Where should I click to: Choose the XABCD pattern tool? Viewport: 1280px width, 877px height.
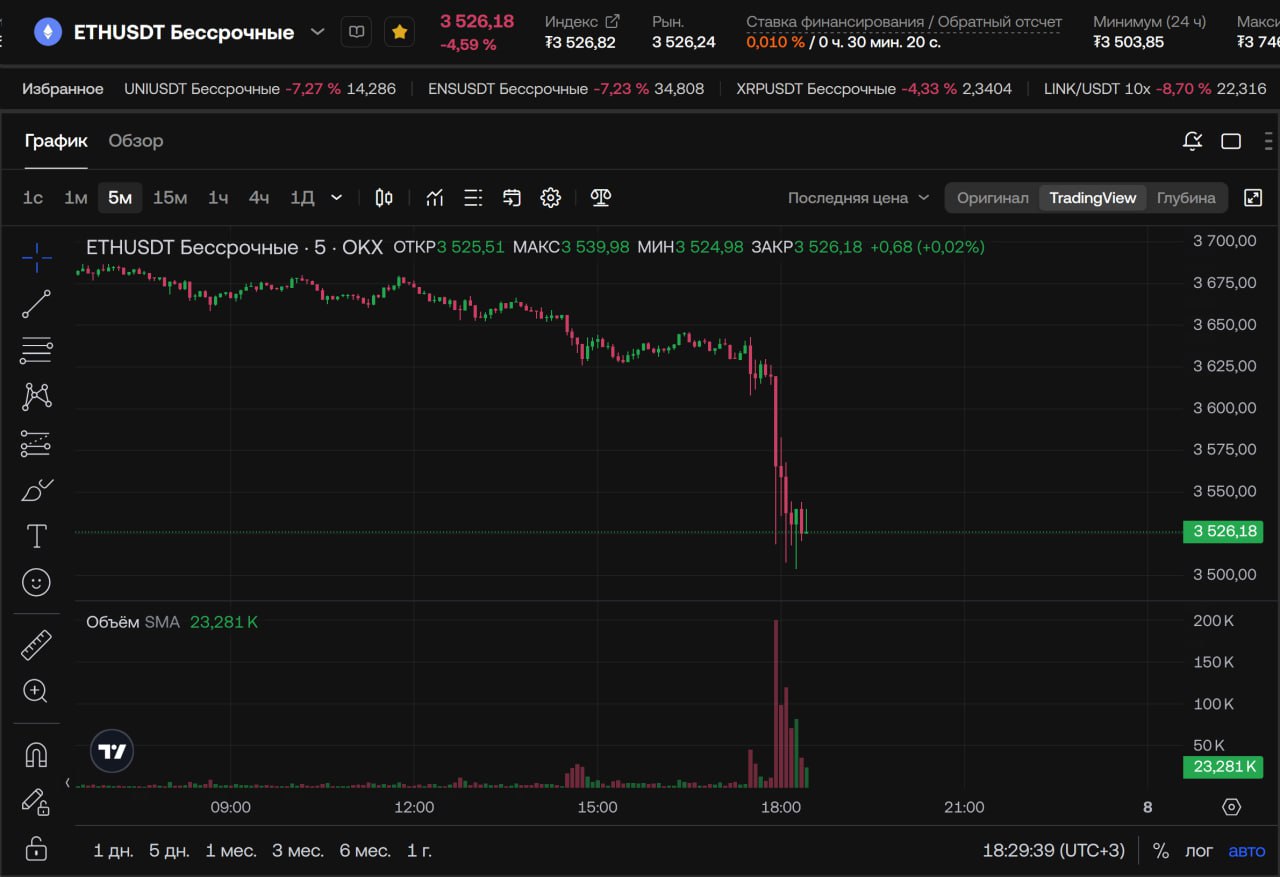(36, 396)
